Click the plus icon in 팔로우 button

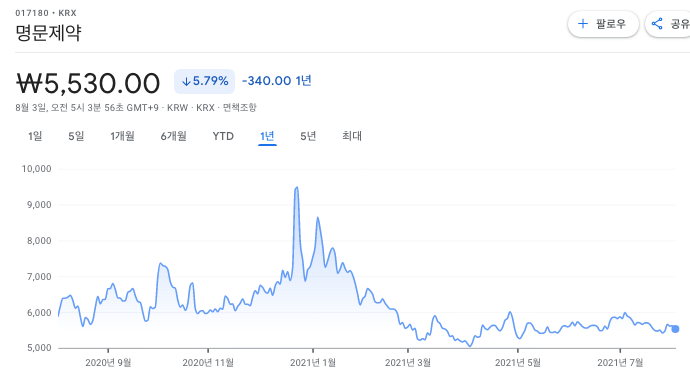pyautogui.click(x=583, y=24)
